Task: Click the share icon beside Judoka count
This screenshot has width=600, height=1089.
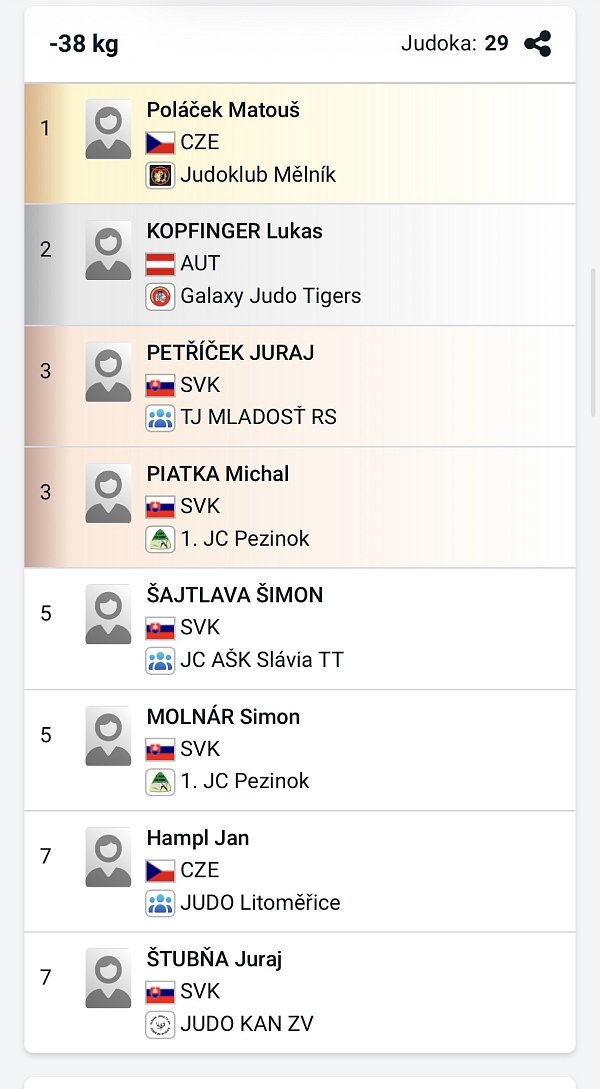Action: coord(537,44)
